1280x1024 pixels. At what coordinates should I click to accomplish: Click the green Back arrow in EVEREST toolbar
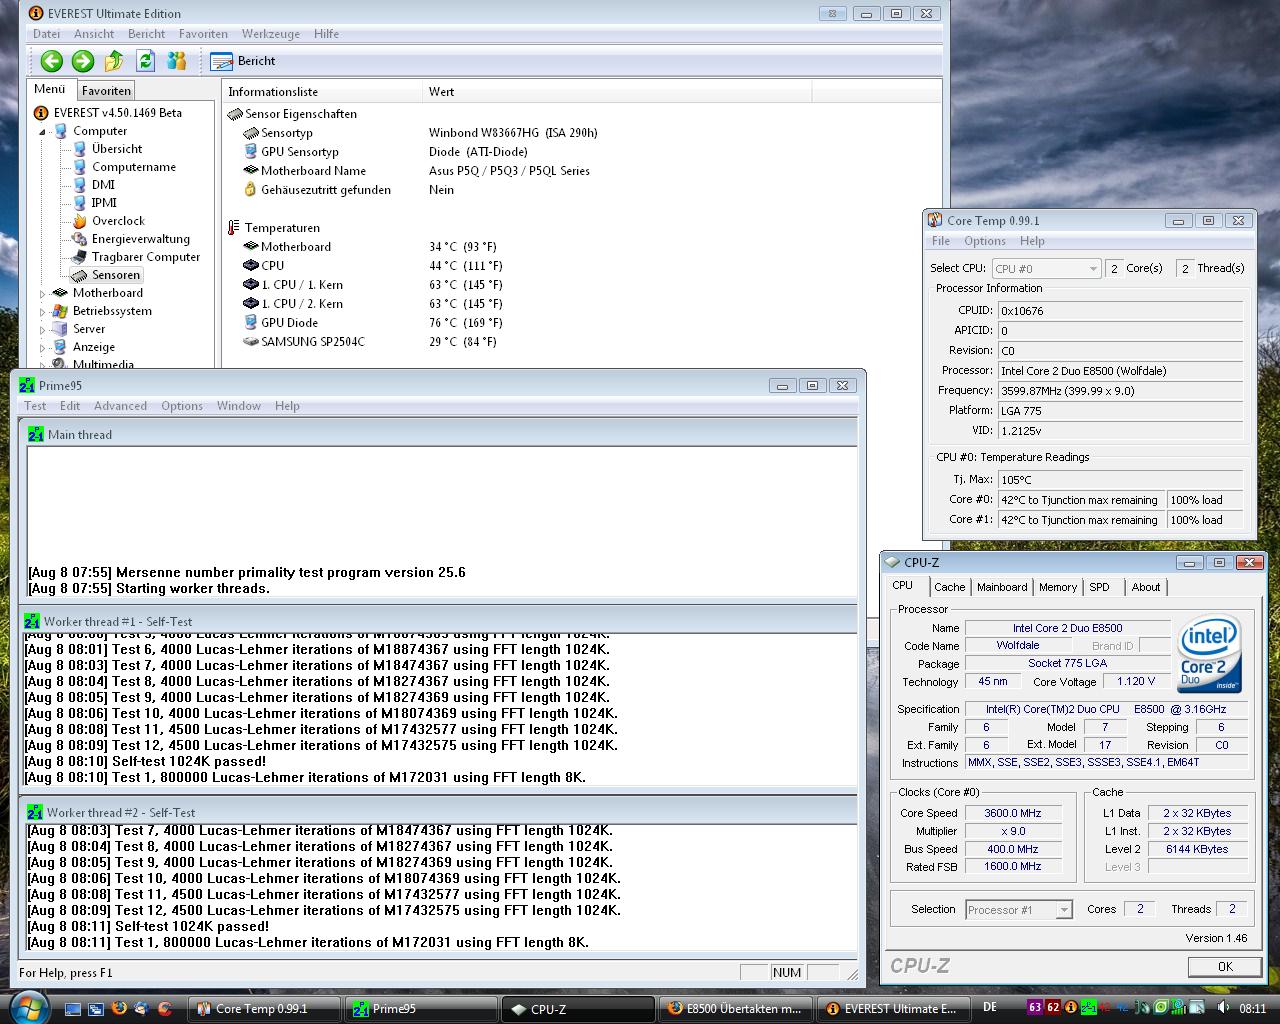(51, 61)
